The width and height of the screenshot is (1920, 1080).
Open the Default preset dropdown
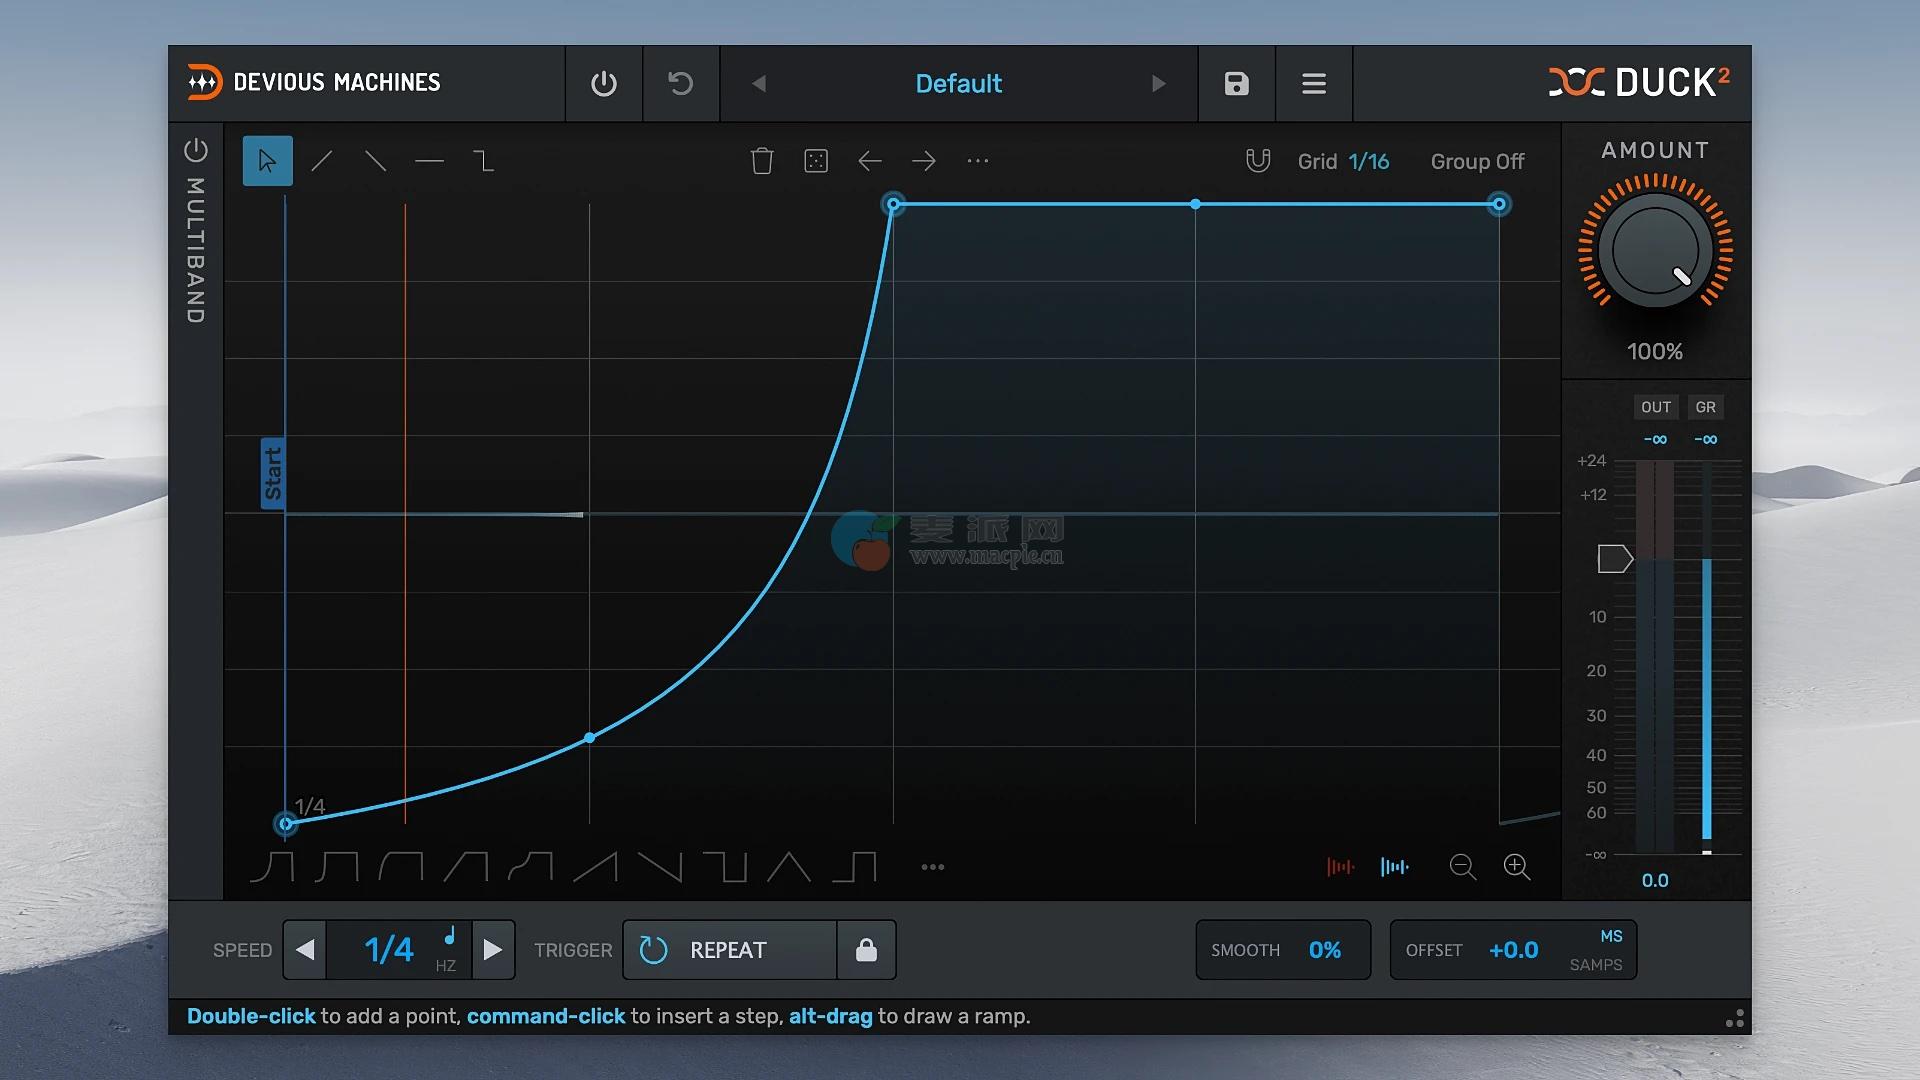pos(958,84)
